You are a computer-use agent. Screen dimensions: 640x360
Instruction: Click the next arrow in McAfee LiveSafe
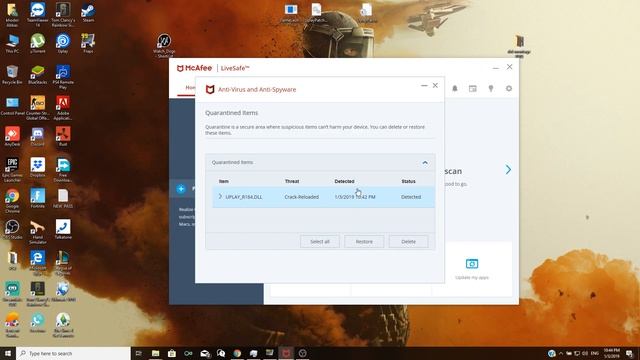tap(508, 169)
